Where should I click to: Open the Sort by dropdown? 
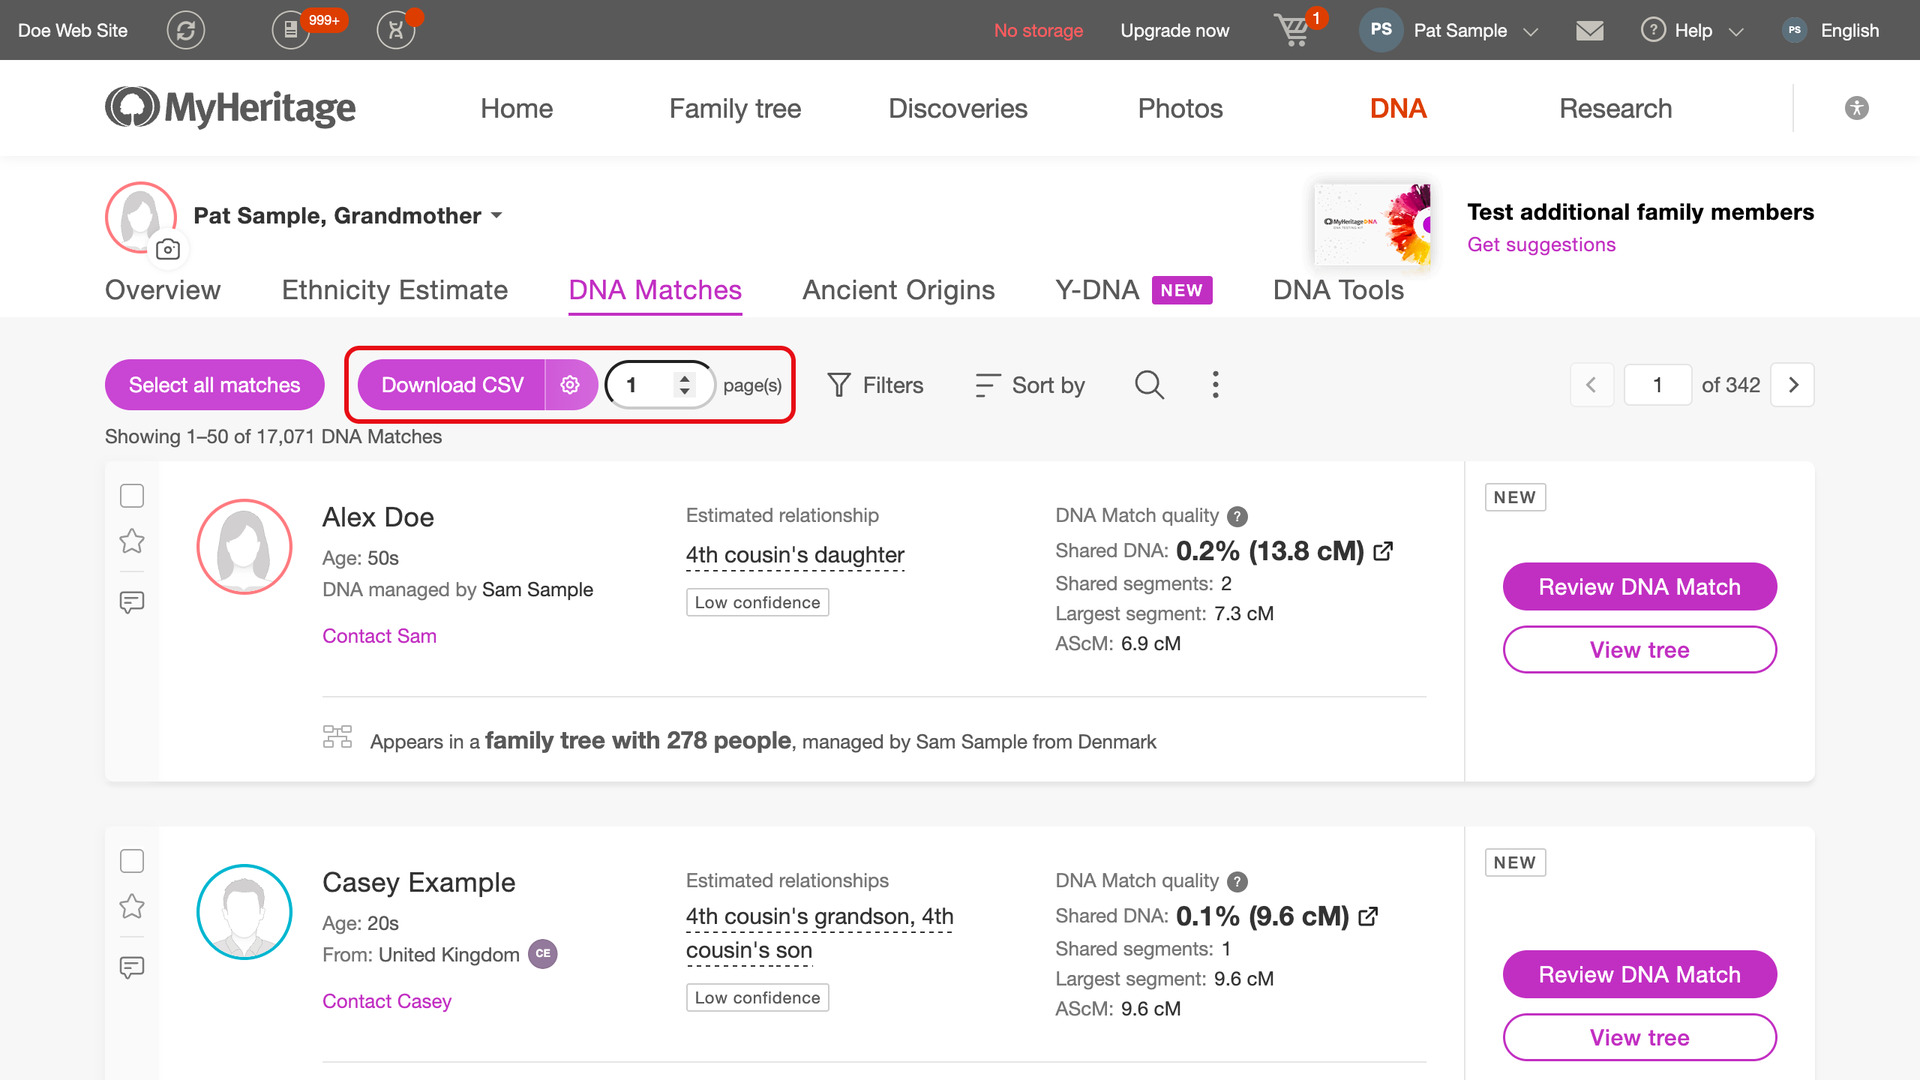pos(1030,385)
